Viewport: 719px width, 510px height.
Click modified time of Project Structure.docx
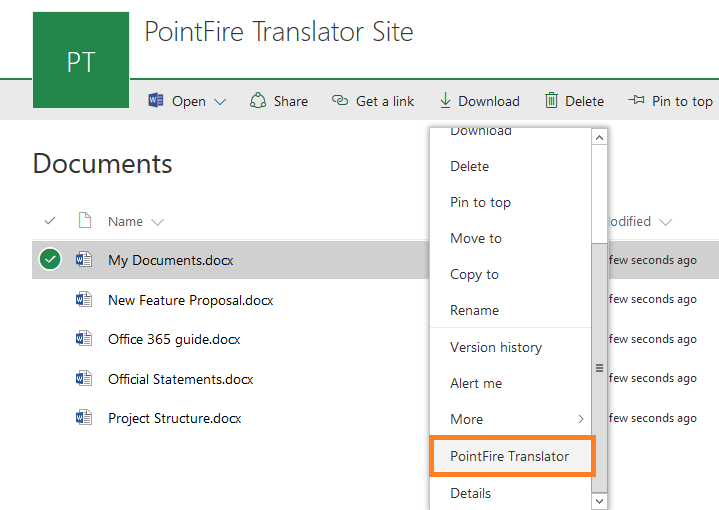tap(653, 418)
